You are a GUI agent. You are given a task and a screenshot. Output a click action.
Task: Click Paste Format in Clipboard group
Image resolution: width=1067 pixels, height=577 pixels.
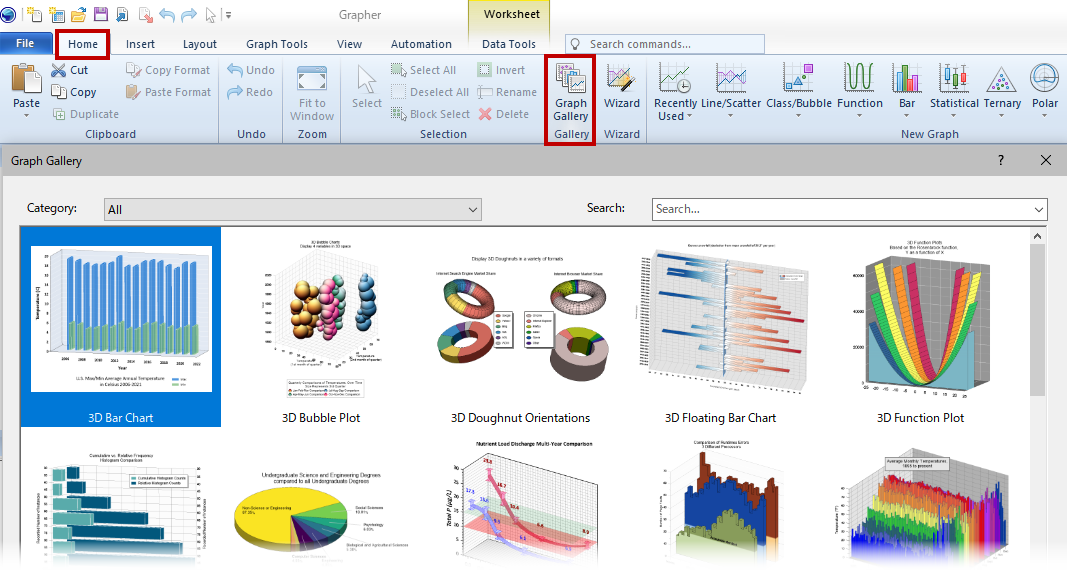click(x=168, y=92)
